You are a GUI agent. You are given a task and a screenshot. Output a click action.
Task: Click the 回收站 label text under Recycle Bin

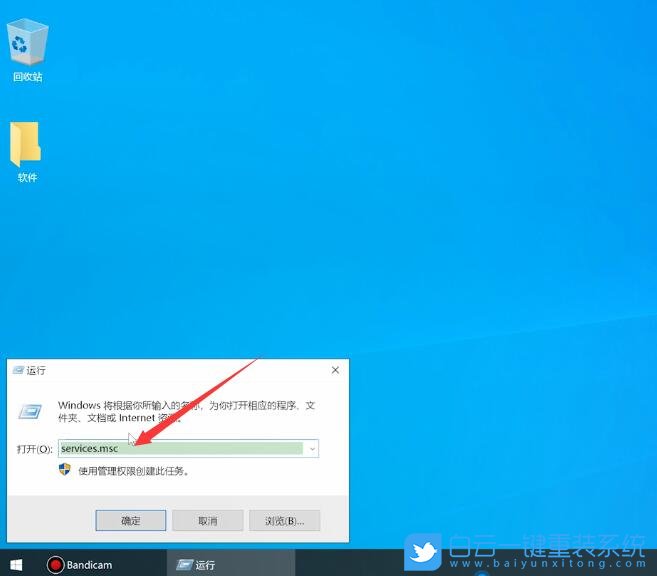pos(27,77)
